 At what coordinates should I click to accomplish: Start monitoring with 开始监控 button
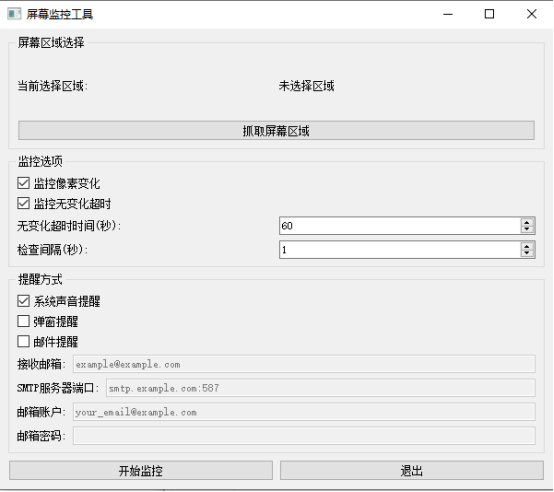click(x=141, y=470)
